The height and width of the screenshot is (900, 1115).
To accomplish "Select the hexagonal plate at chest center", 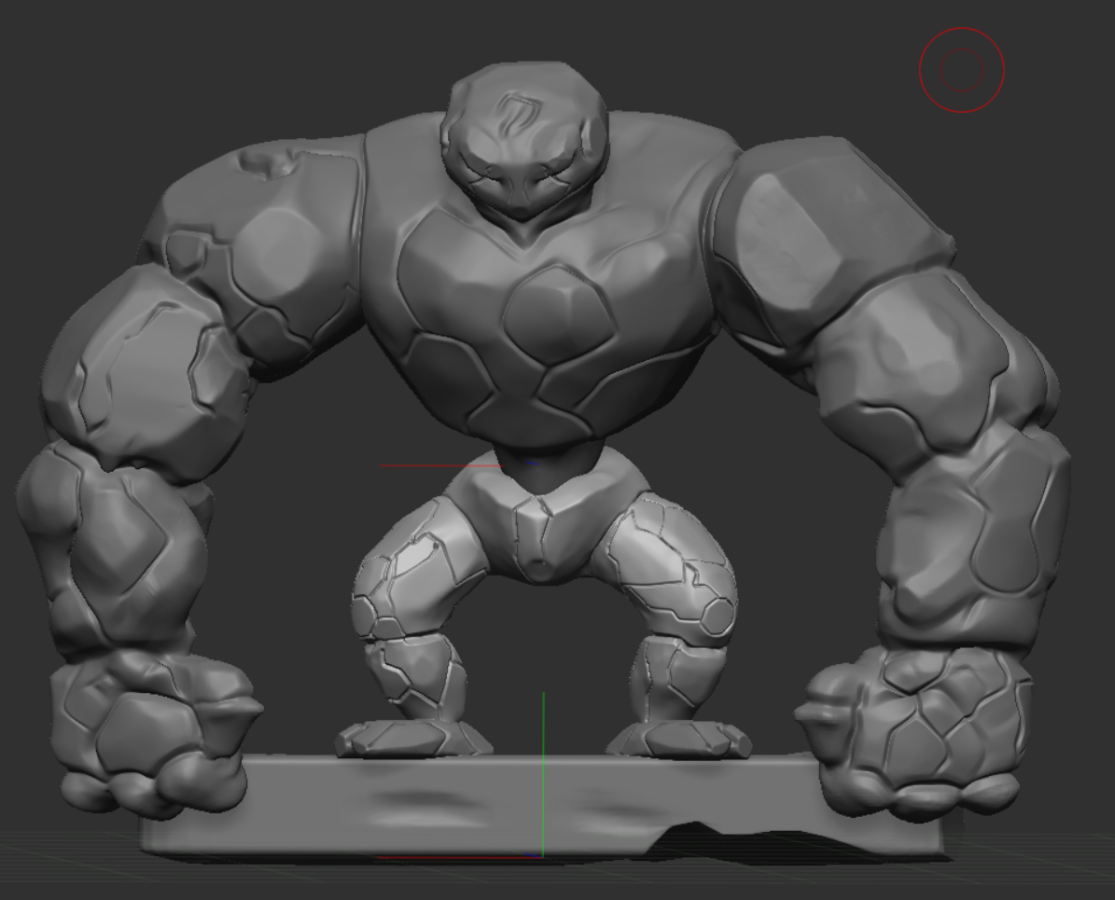I will [558, 314].
